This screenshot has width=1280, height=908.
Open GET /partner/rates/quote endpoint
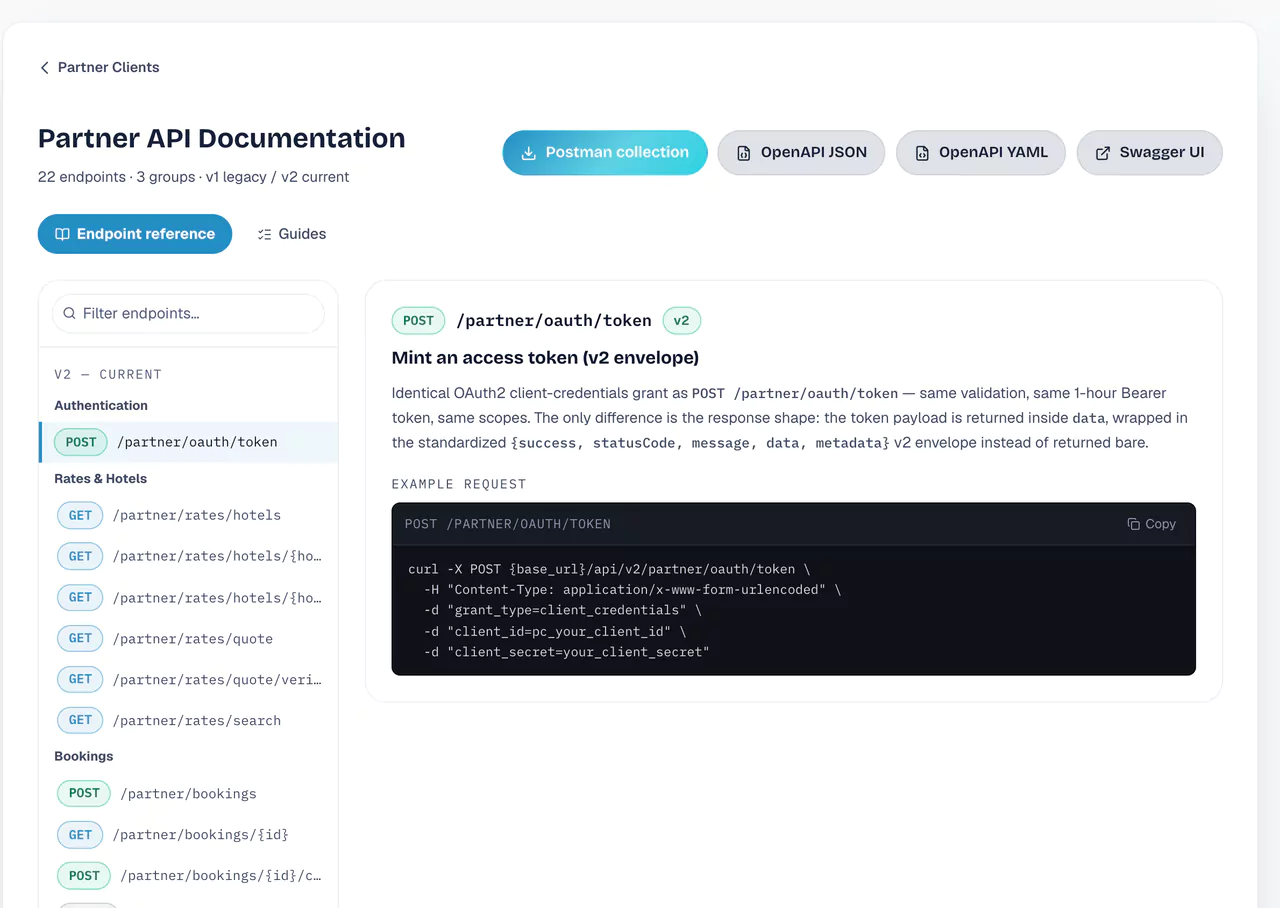pos(189,638)
